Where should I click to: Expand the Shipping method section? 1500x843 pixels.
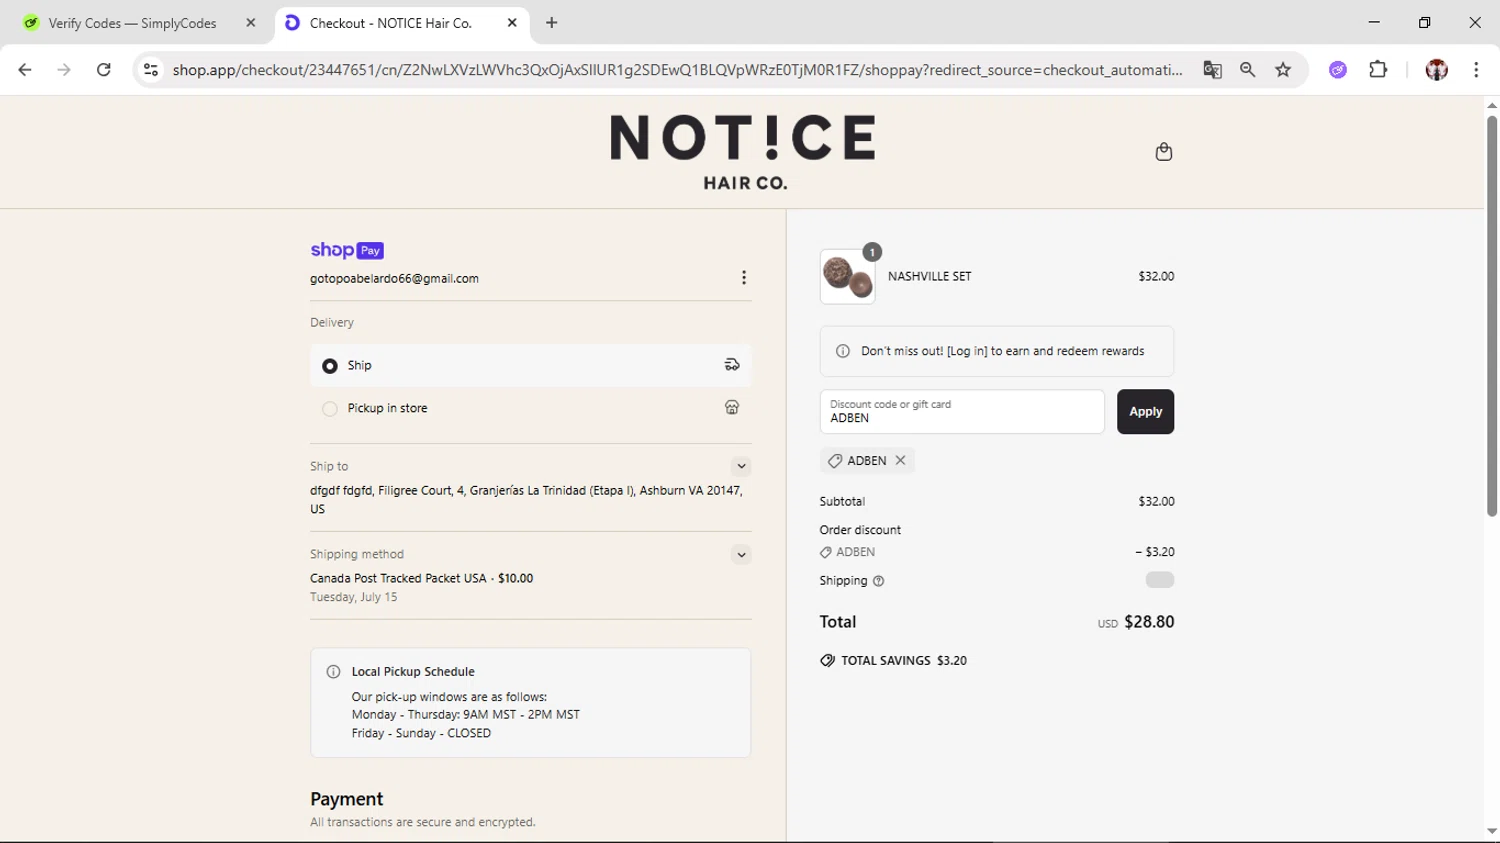tap(741, 555)
